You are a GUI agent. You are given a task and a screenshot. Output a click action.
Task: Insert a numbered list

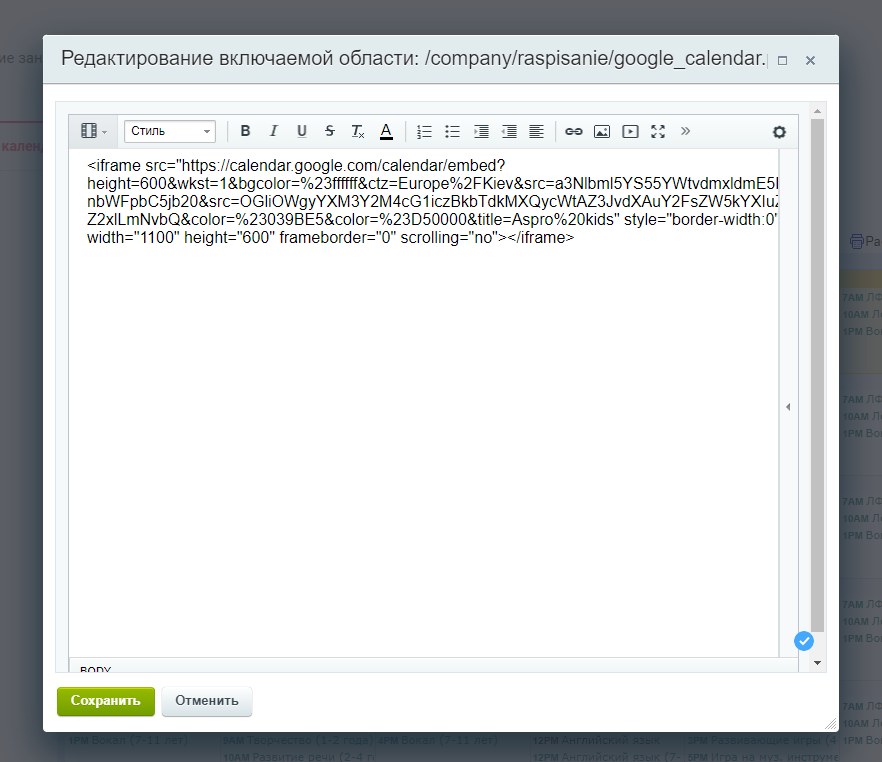(424, 131)
